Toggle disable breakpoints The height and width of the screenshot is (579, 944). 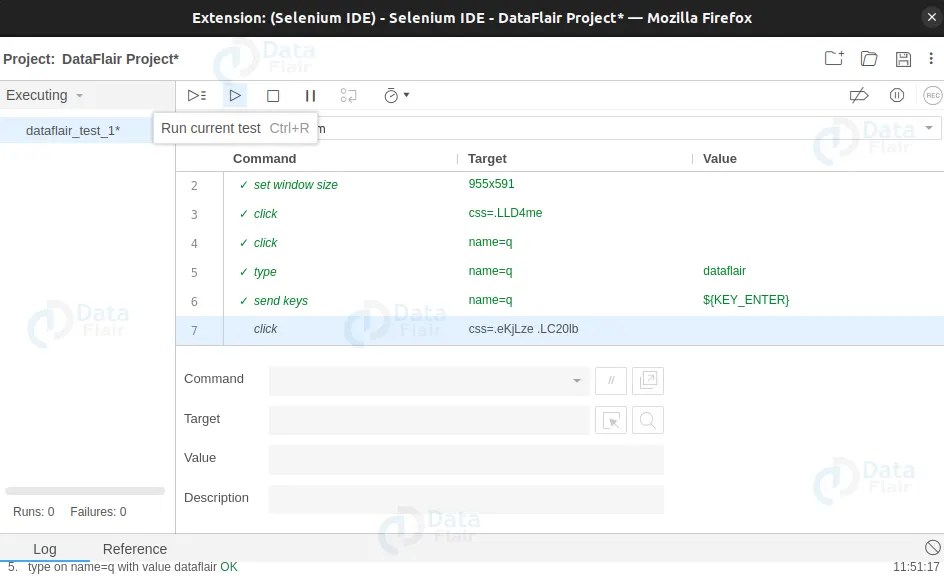[x=858, y=95]
